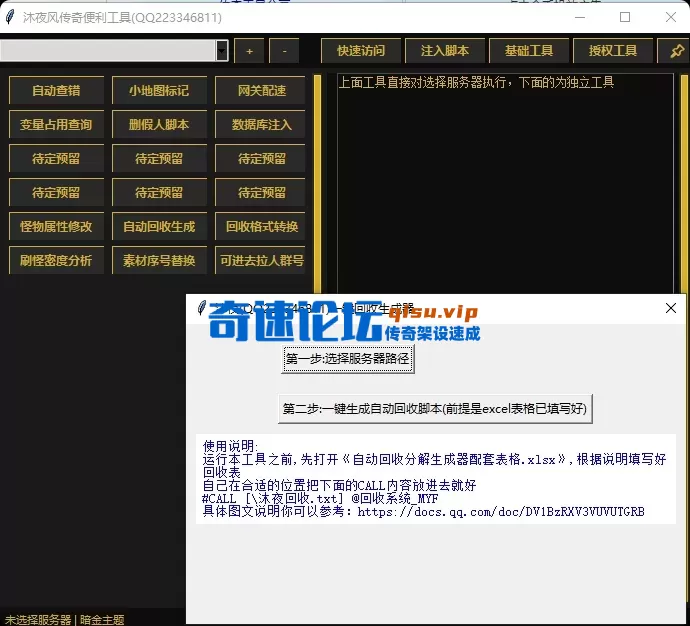Run 刷怪密度分析

[56, 260]
